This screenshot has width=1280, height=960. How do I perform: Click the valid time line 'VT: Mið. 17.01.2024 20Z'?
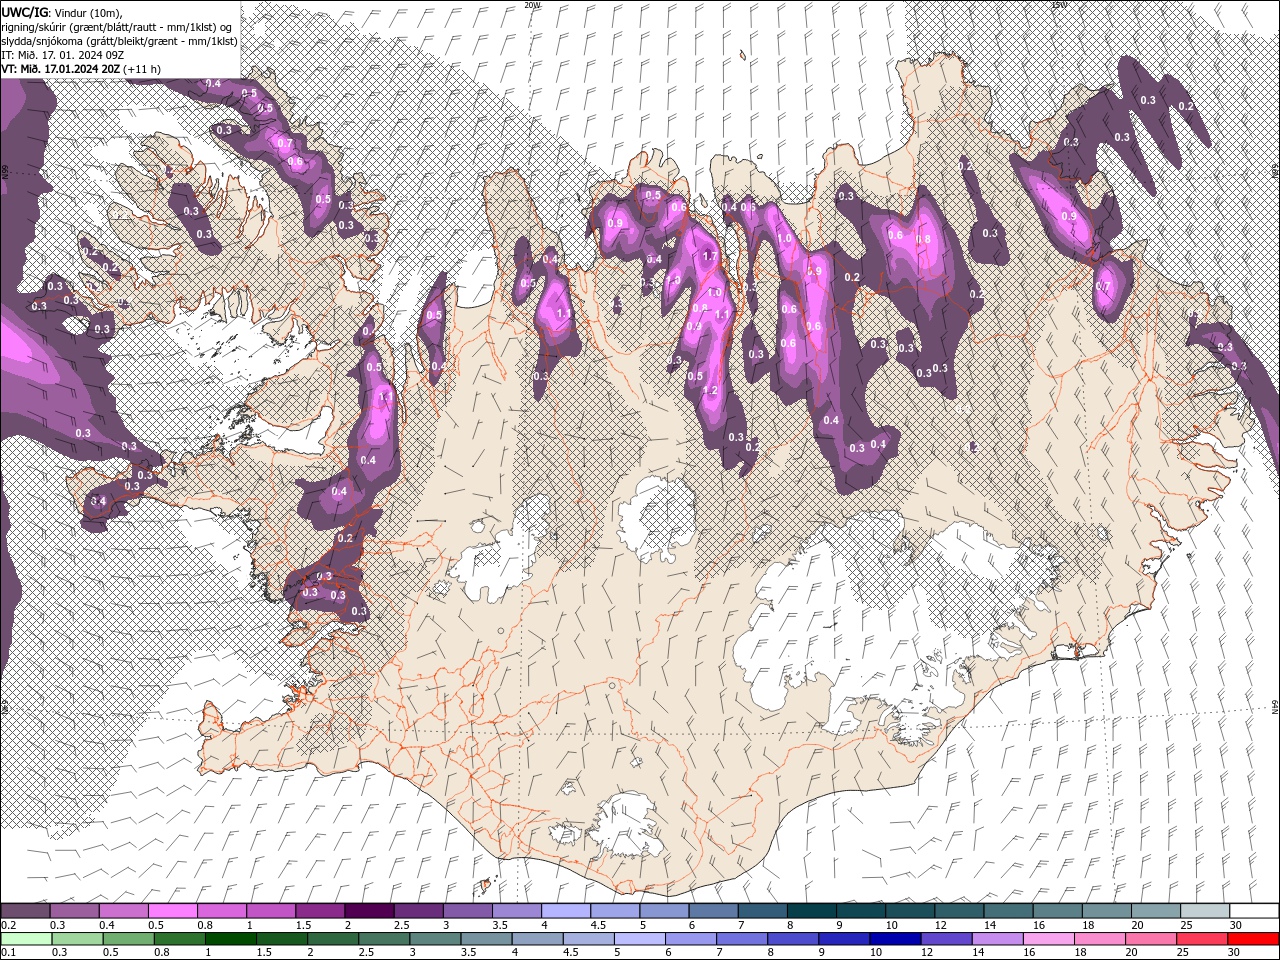(x=61, y=68)
